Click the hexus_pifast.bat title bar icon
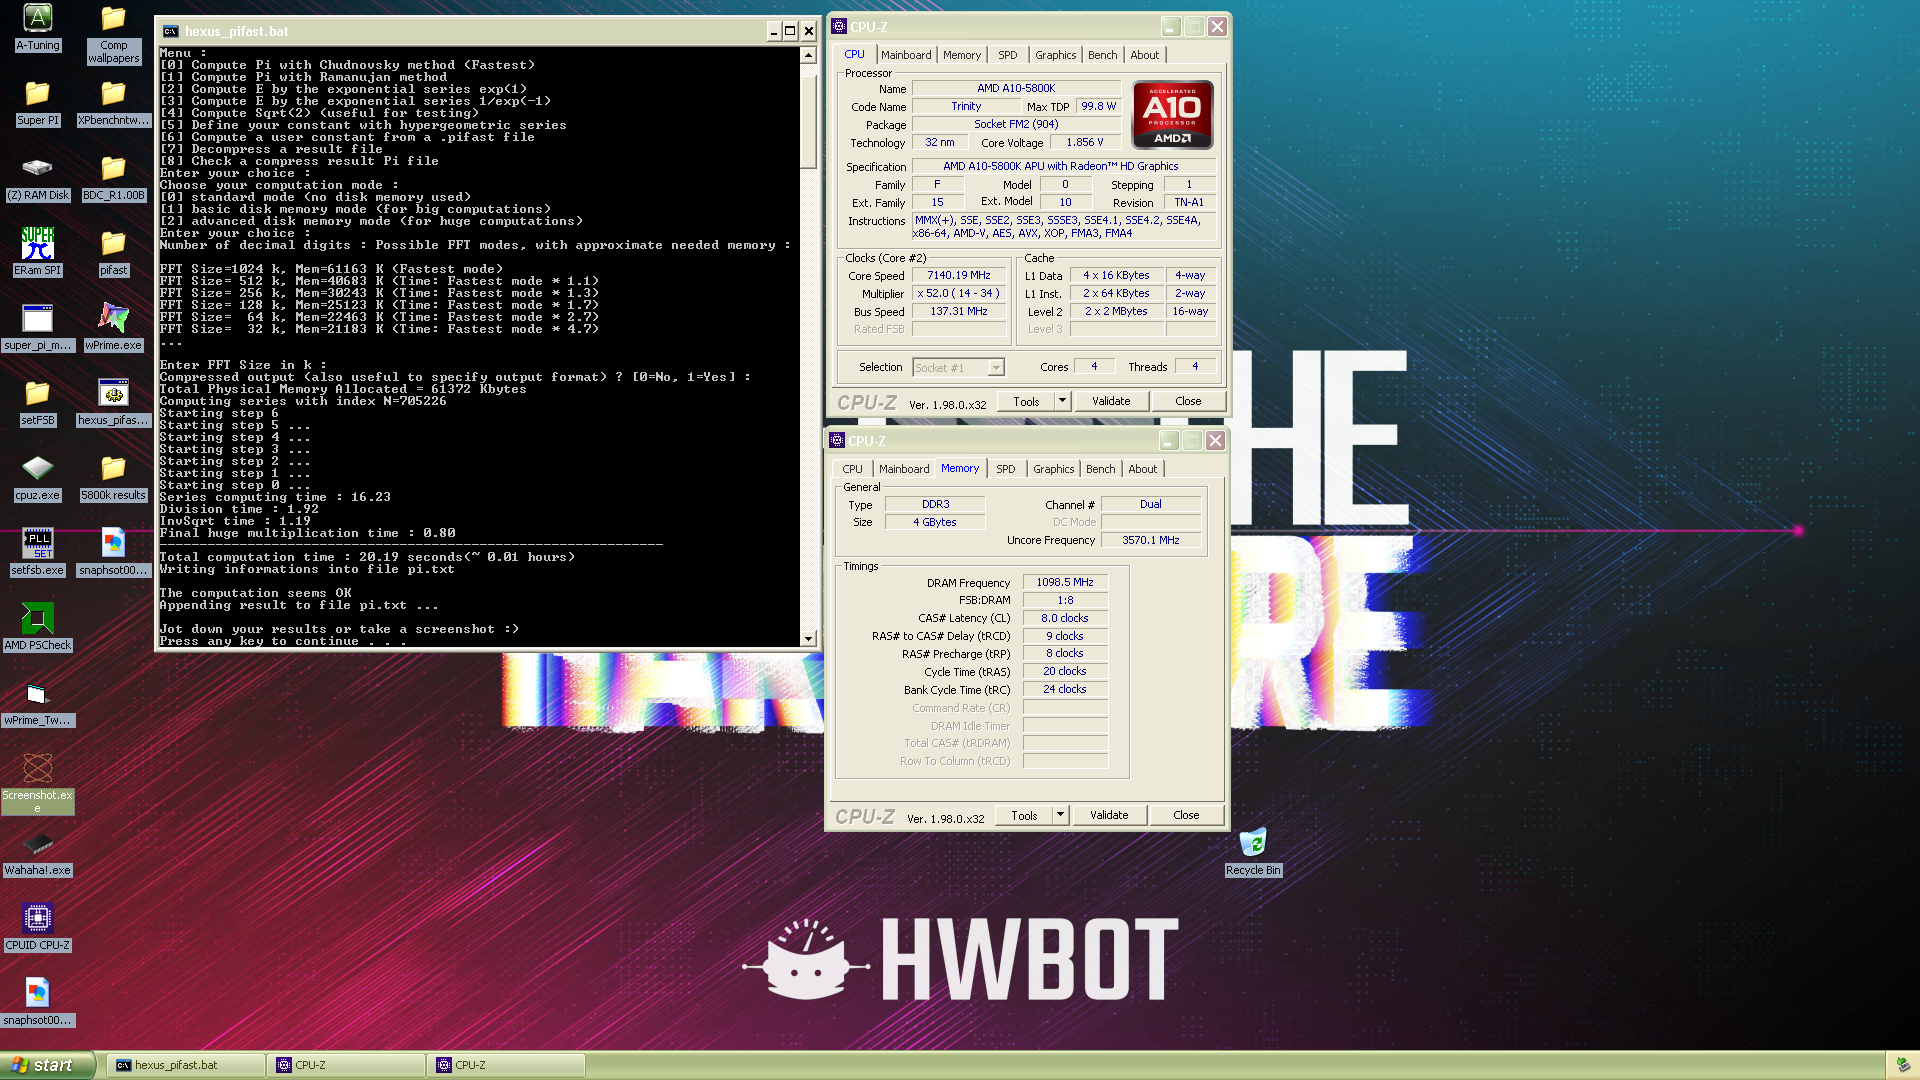 coord(170,31)
